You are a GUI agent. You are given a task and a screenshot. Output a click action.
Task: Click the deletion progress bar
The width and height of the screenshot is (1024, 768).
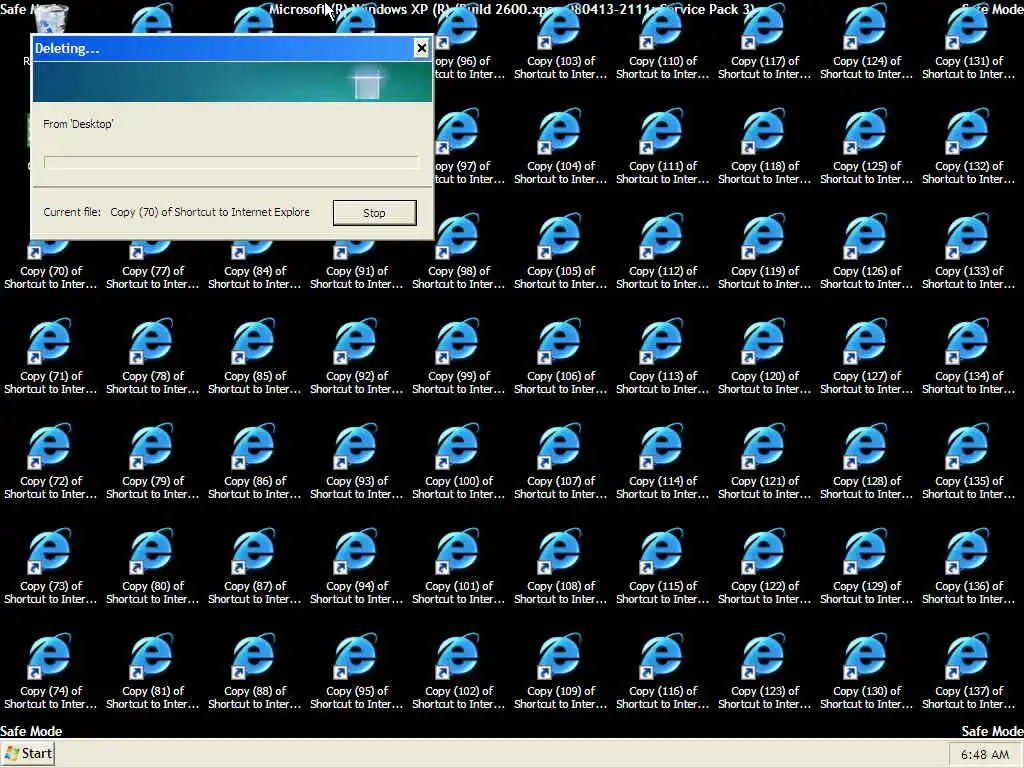[231, 162]
